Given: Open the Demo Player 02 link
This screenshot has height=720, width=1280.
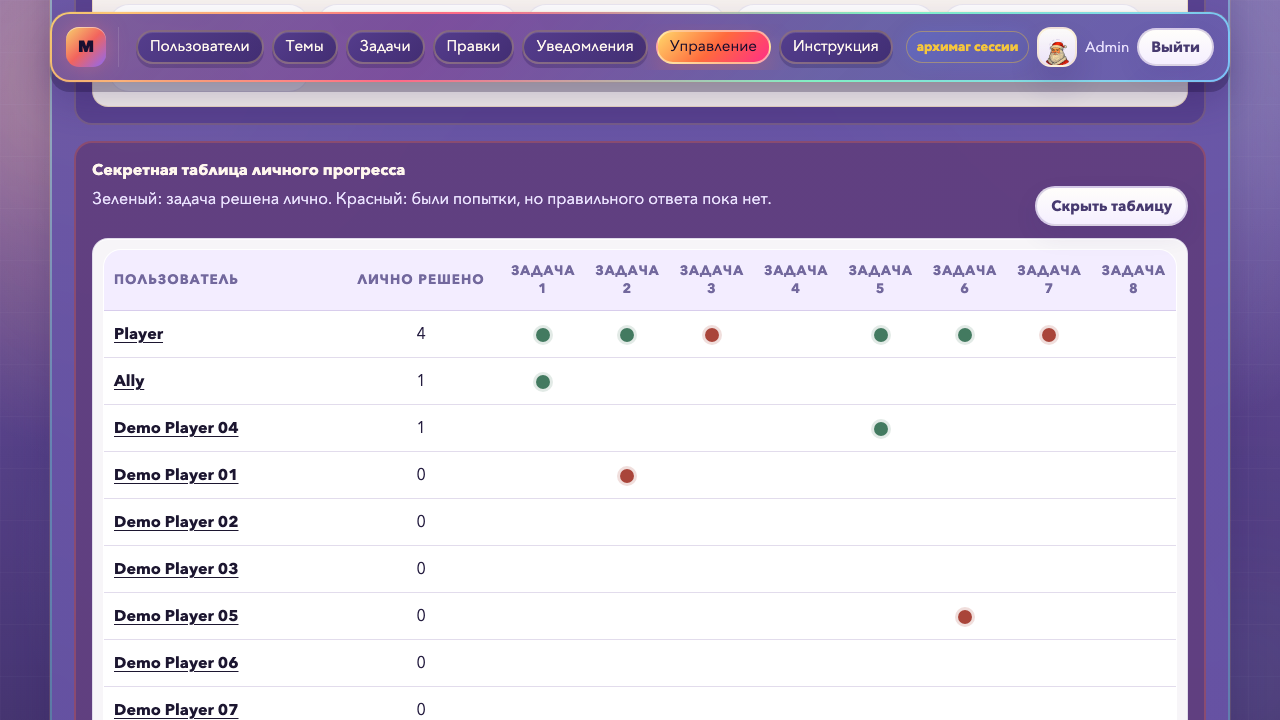Looking at the screenshot, I should point(176,522).
